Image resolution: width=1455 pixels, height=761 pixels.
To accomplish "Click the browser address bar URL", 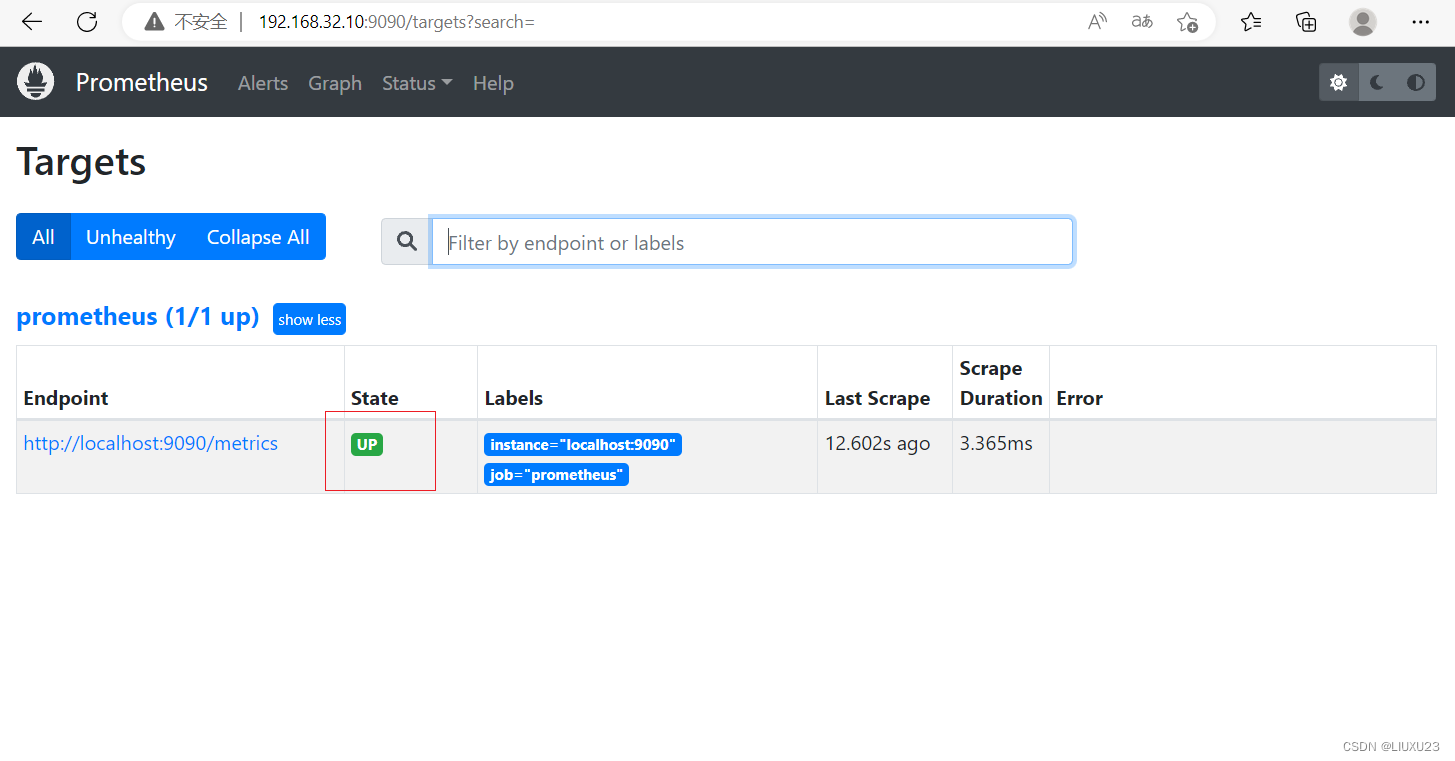I will tap(397, 21).
